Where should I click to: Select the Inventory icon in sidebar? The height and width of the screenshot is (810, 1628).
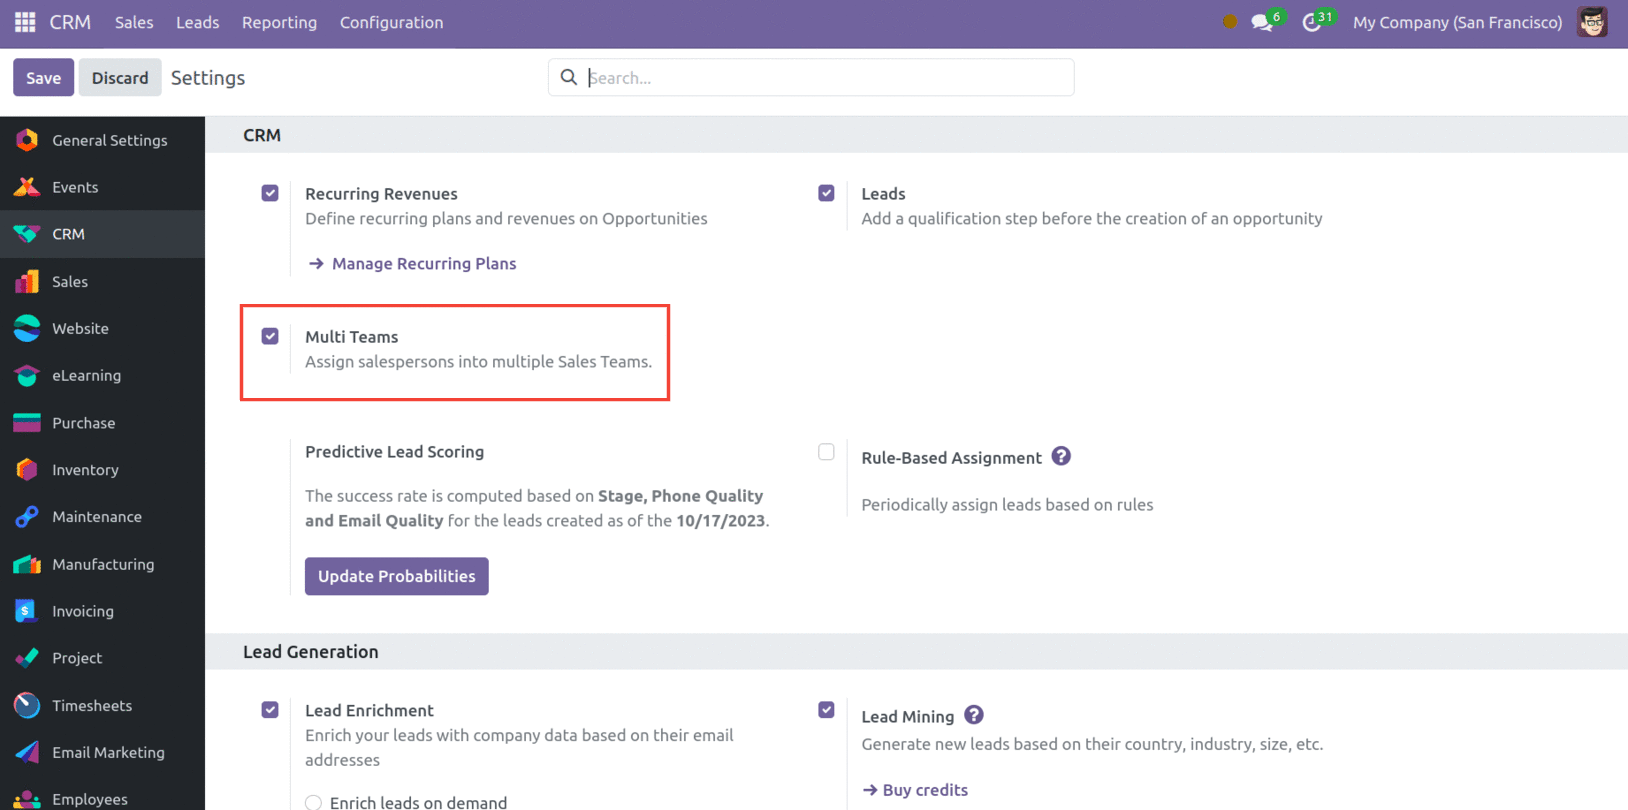pyautogui.click(x=27, y=470)
